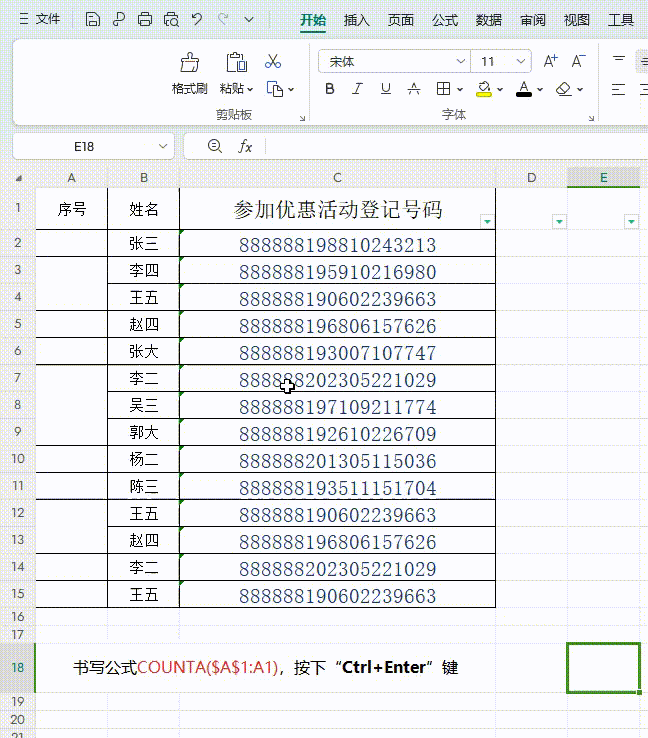The image size is (648, 738).
Task: Click the top align icon
Action: tap(619, 60)
